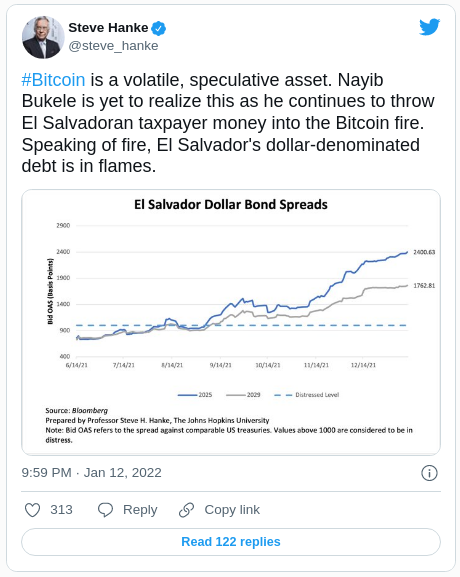Image resolution: width=460 pixels, height=577 pixels.
Task: Click the reply speech bubble icon
Action: click(x=105, y=510)
